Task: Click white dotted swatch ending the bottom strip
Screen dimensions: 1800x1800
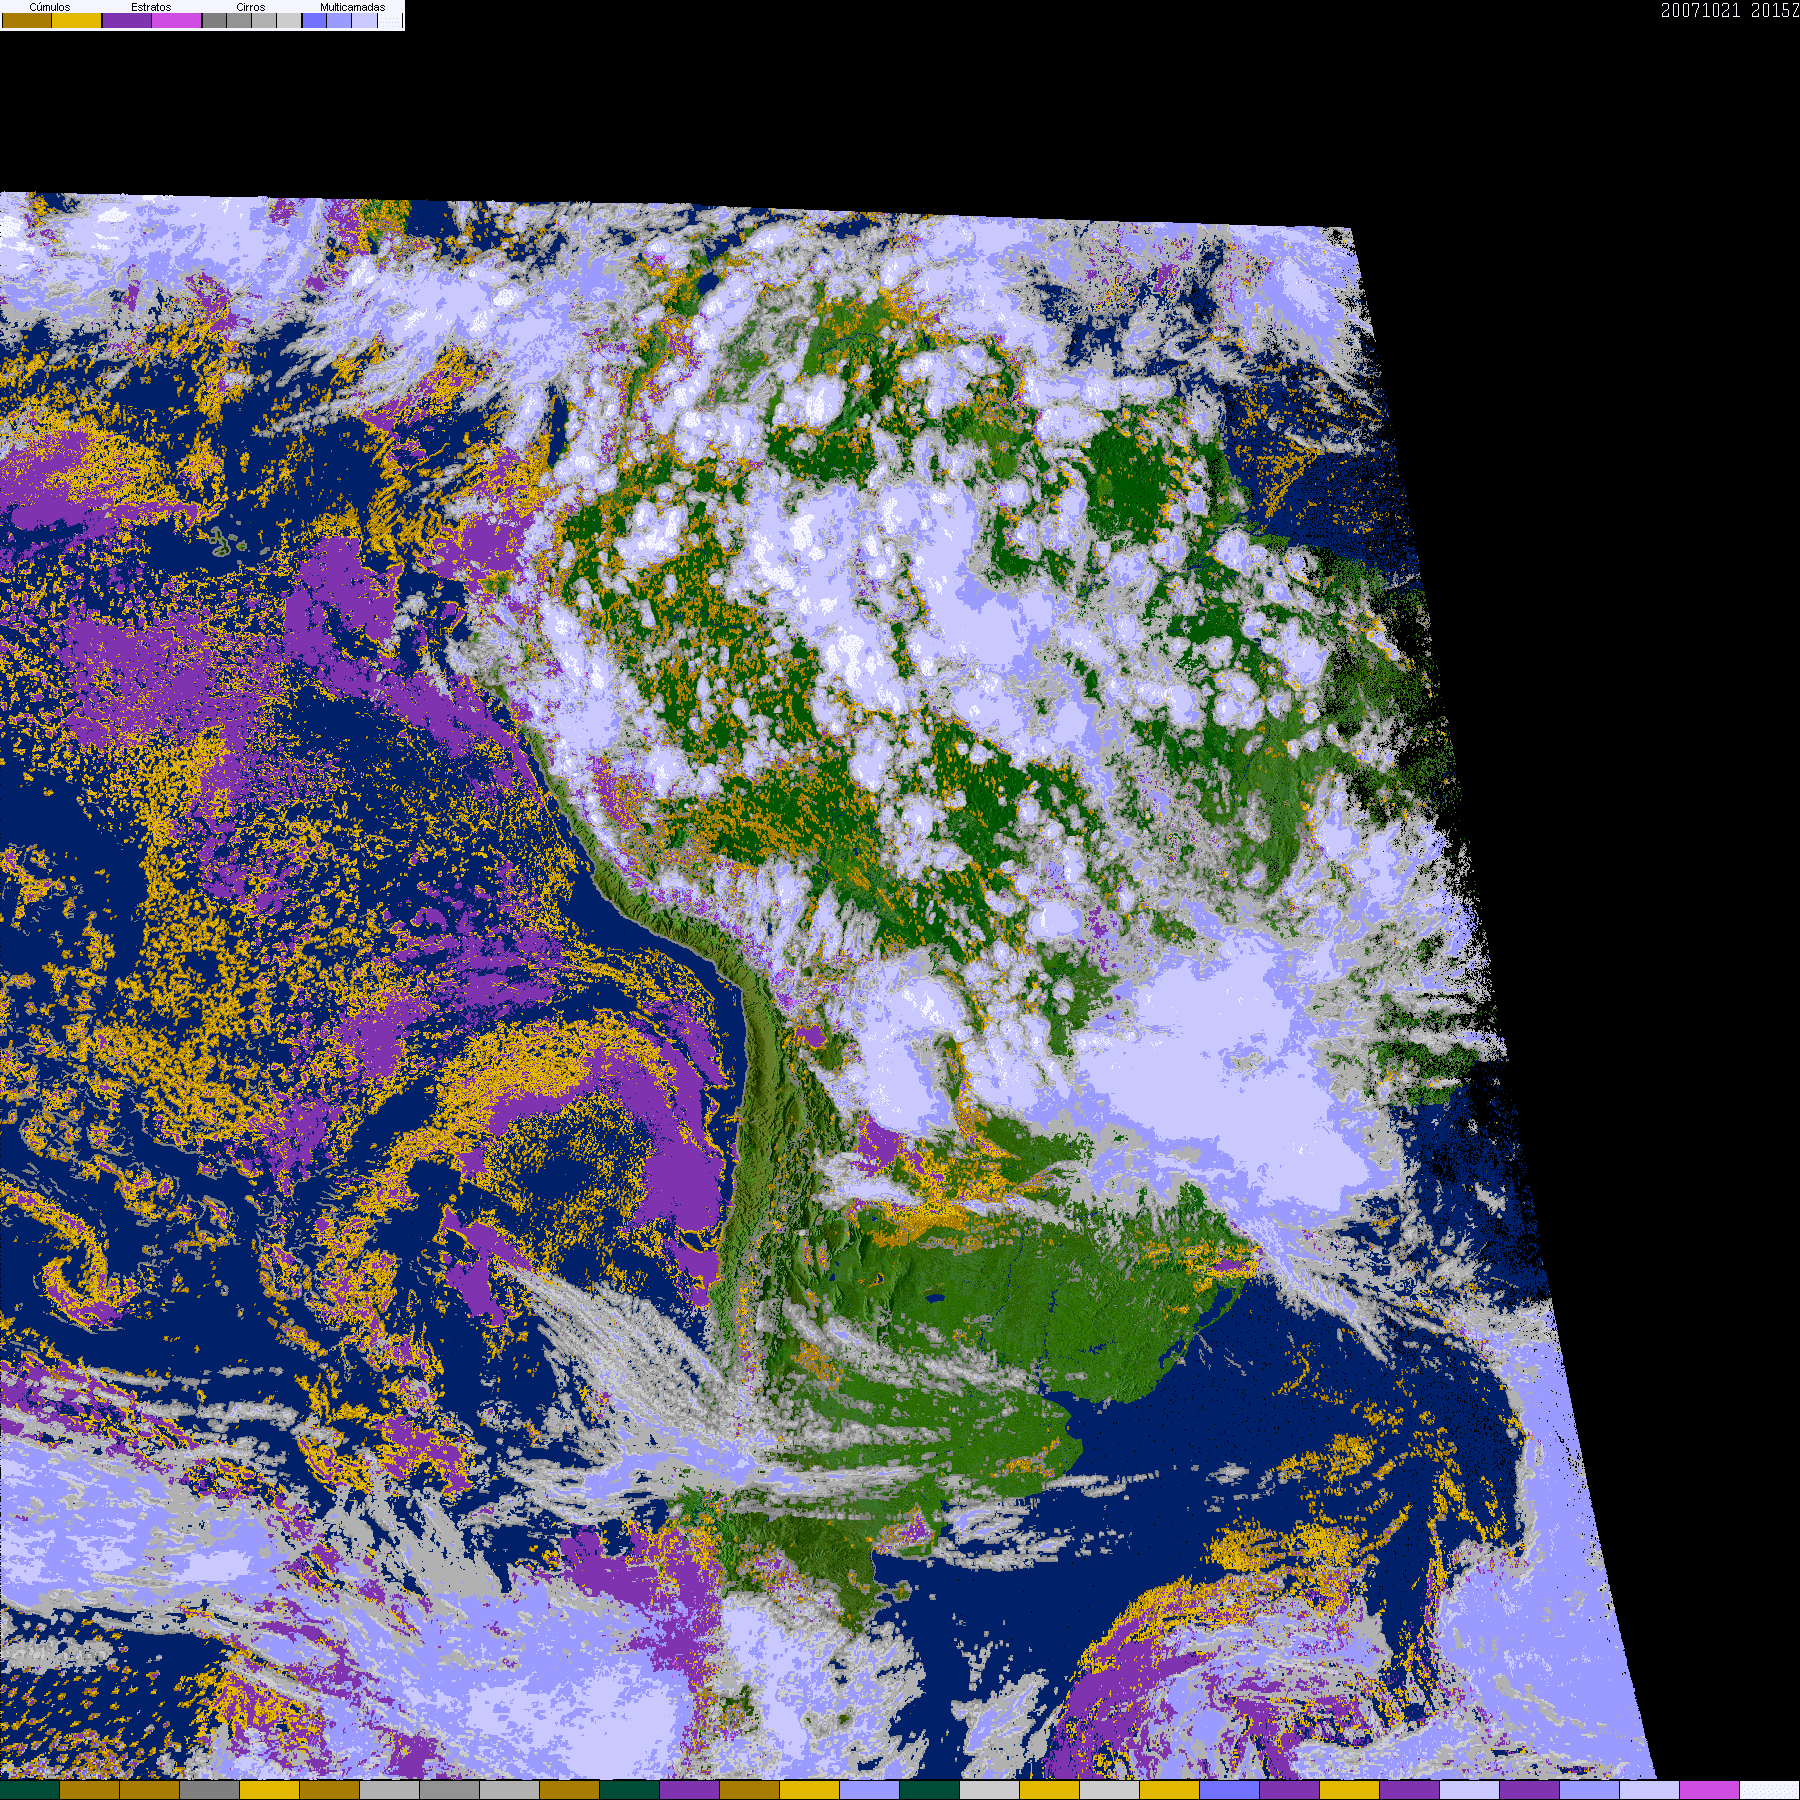Action: point(1770,1790)
